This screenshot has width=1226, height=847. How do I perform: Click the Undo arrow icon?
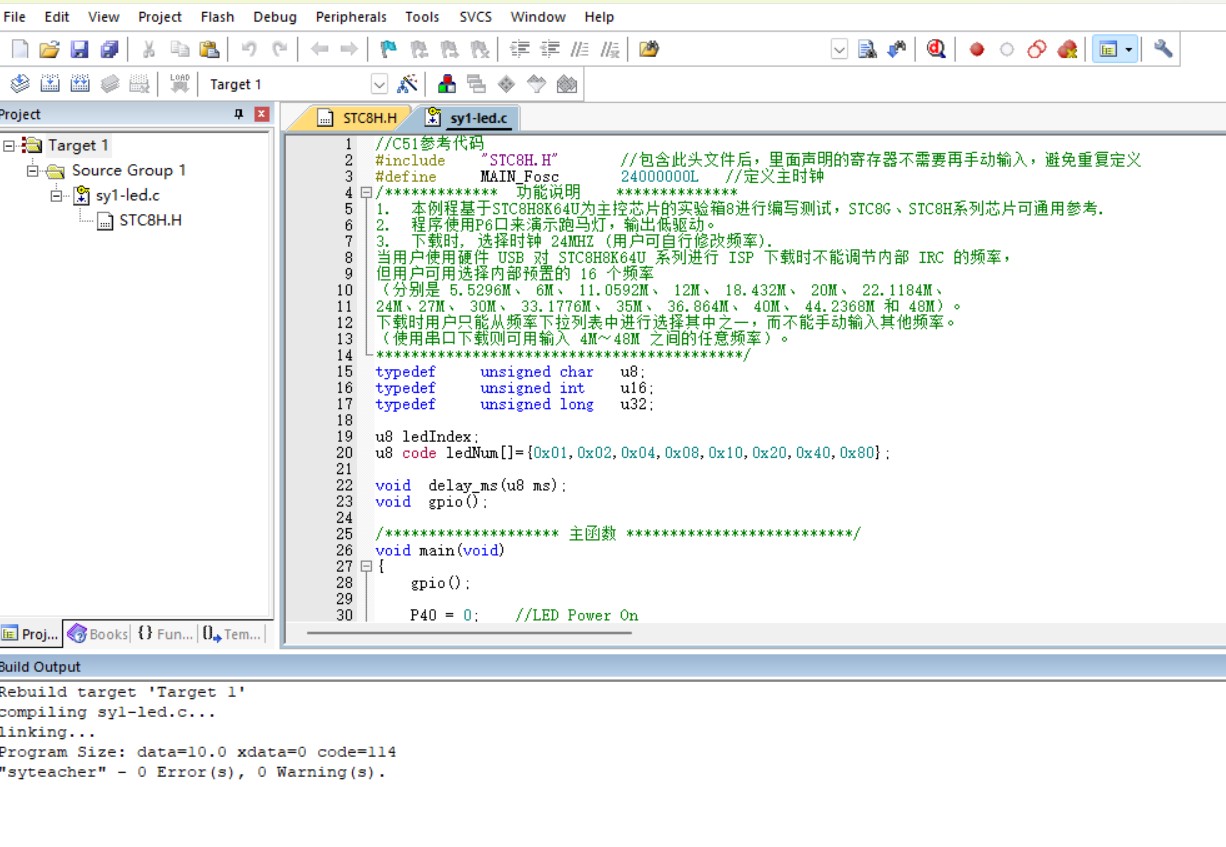pos(249,49)
